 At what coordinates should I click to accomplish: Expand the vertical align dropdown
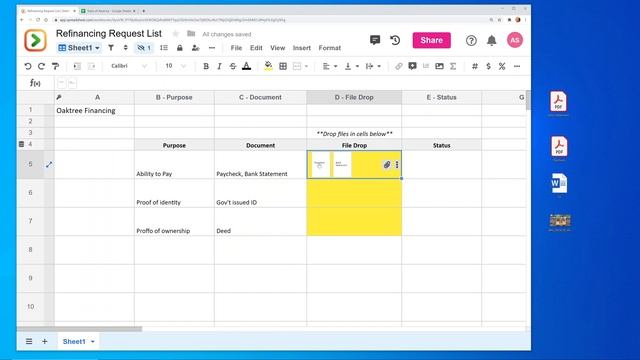357,66
